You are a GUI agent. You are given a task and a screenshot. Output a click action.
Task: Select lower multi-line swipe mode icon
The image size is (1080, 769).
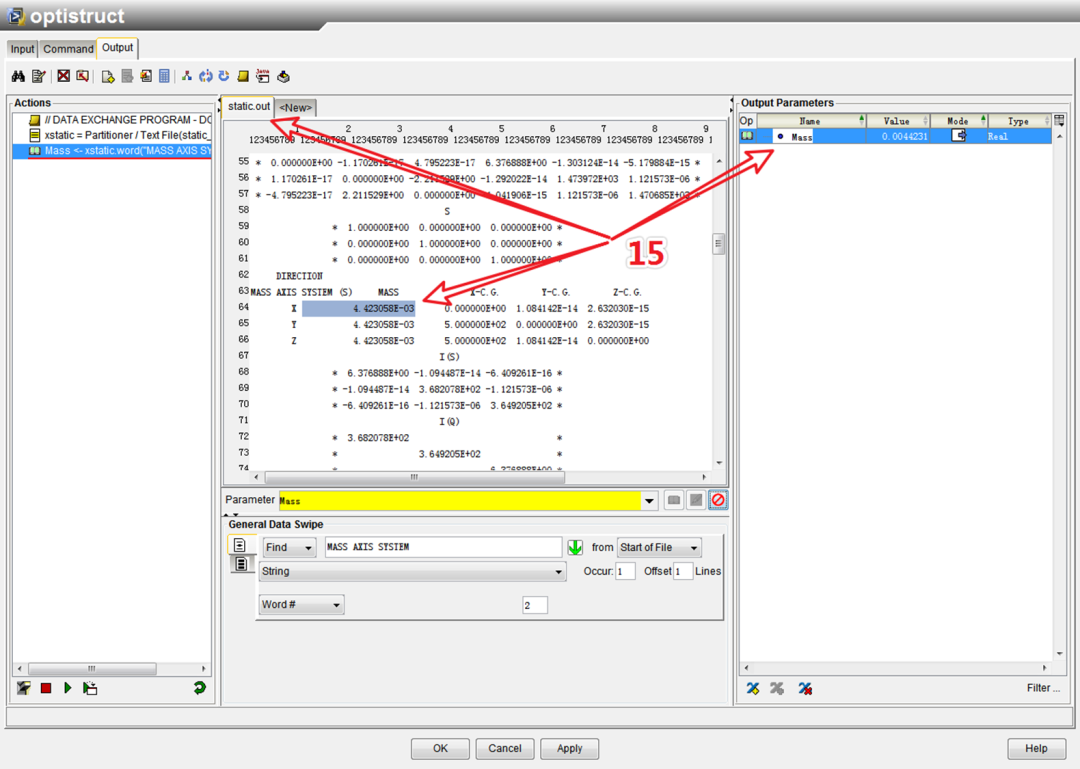(241, 564)
